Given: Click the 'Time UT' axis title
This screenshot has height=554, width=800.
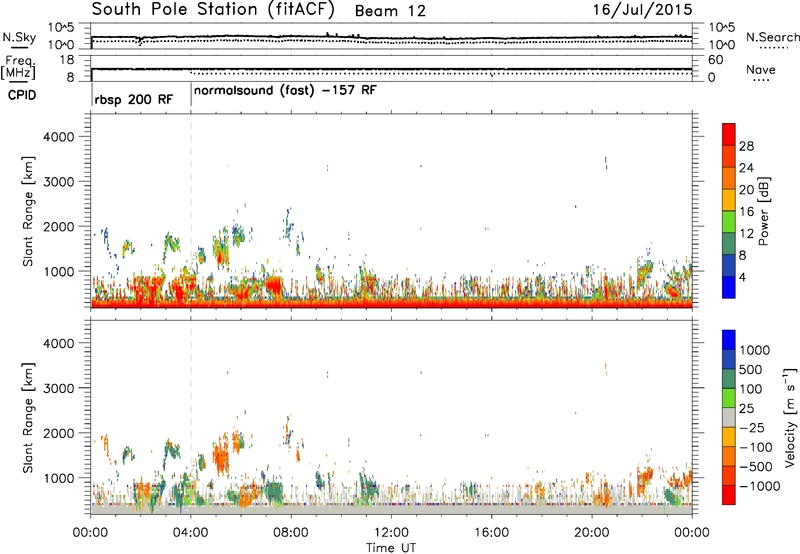Looking at the screenshot, I should pyautogui.click(x=391, y=548).
